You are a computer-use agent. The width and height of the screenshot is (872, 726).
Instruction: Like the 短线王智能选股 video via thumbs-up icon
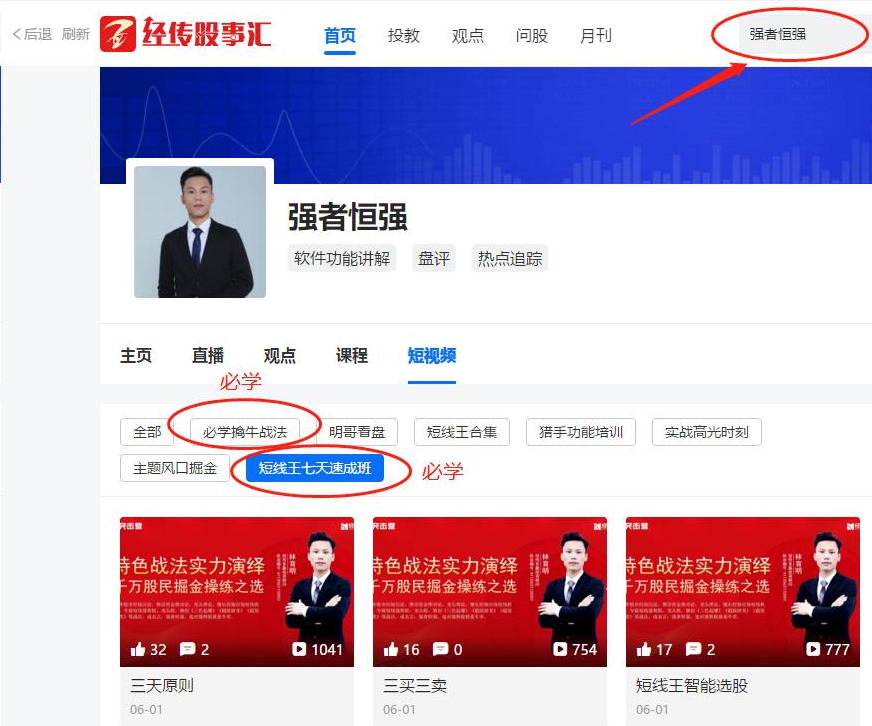pos(644,649)
